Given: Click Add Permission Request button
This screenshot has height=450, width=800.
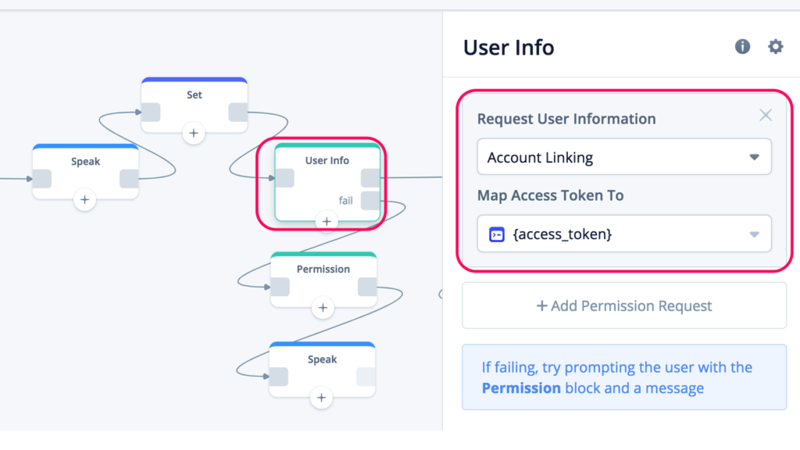Looking at the screenshot, I should pyautogui.click(x=624, y=306).
